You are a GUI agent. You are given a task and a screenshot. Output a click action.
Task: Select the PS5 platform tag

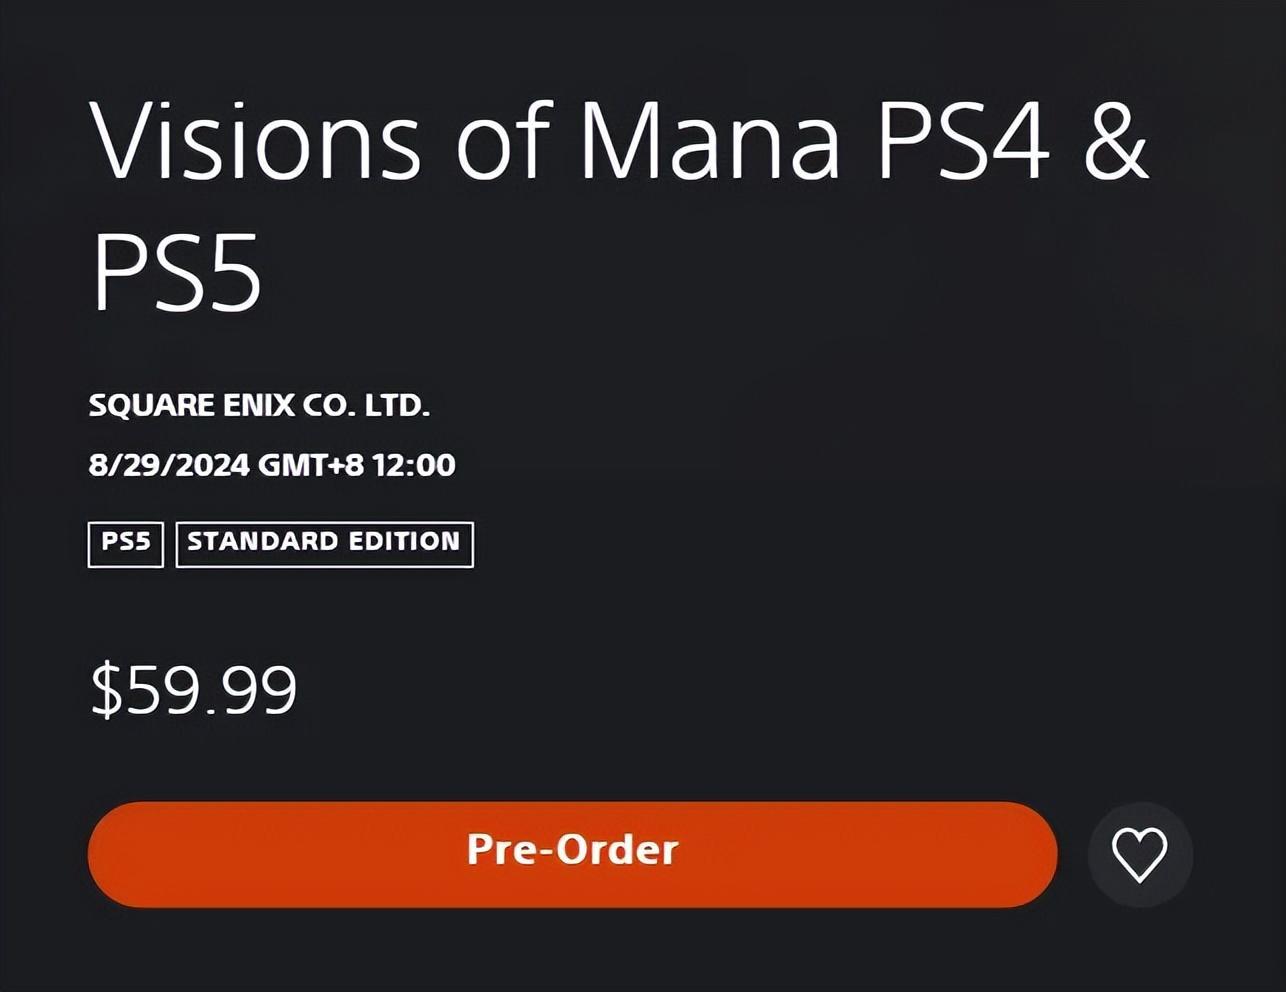coord(126,543)
